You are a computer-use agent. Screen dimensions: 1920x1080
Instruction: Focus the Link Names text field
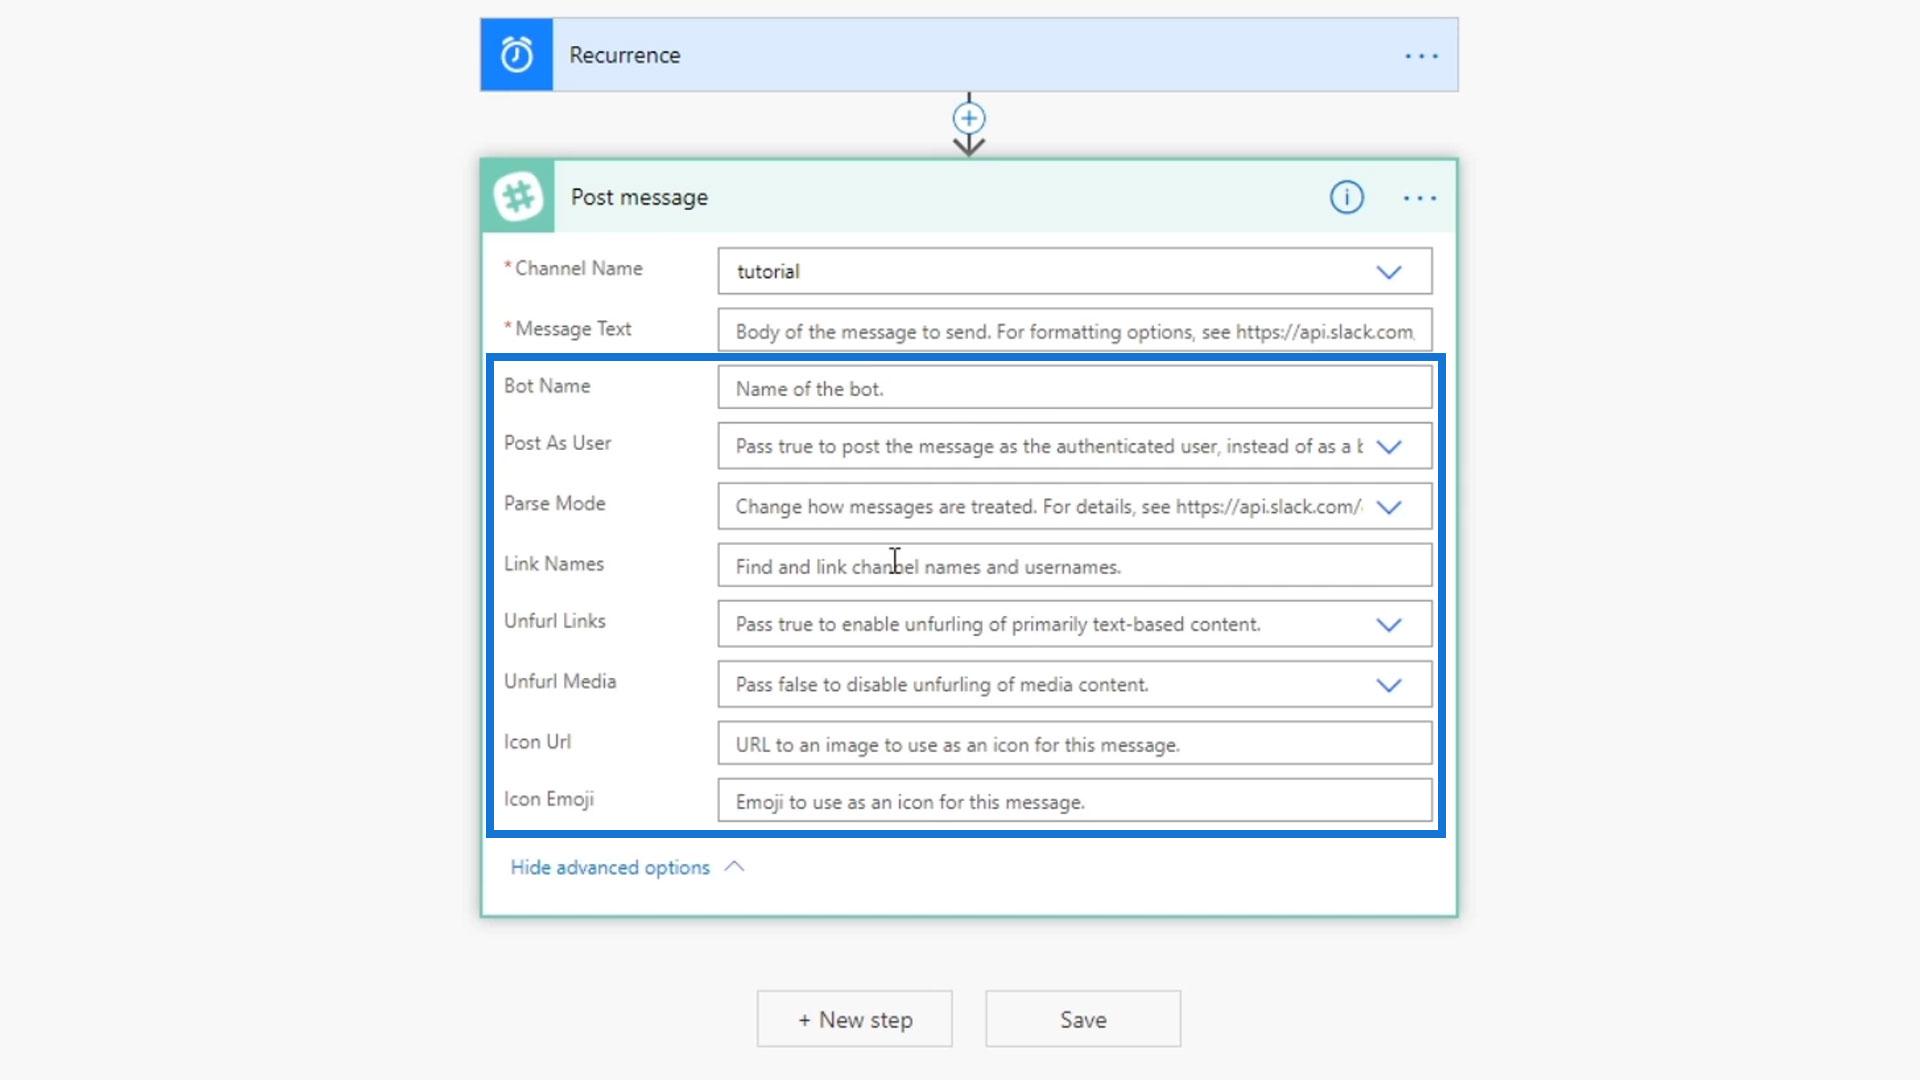1074,566
